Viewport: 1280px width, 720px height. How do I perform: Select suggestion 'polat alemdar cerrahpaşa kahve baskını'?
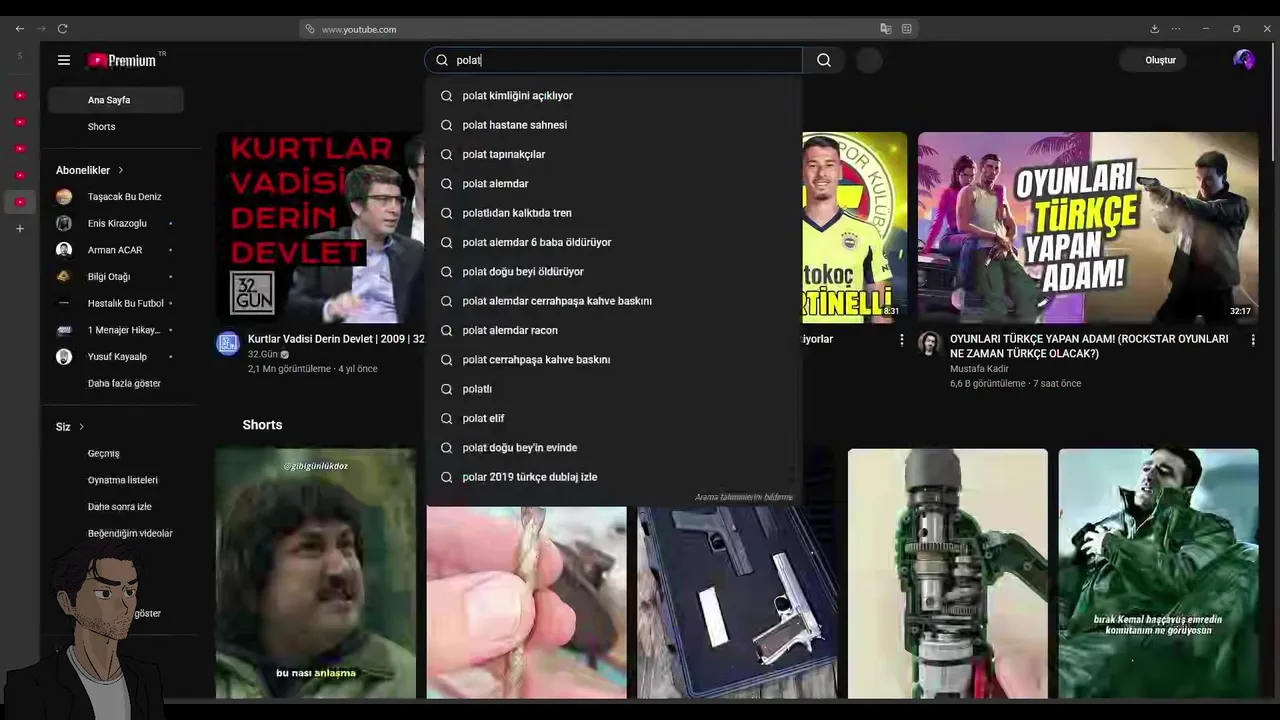612,301
